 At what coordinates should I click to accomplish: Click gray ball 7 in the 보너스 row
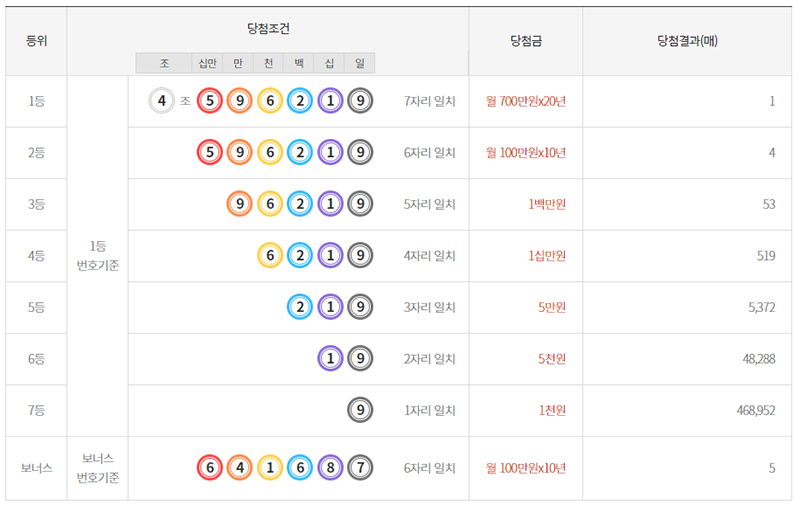tap(360, 467)
